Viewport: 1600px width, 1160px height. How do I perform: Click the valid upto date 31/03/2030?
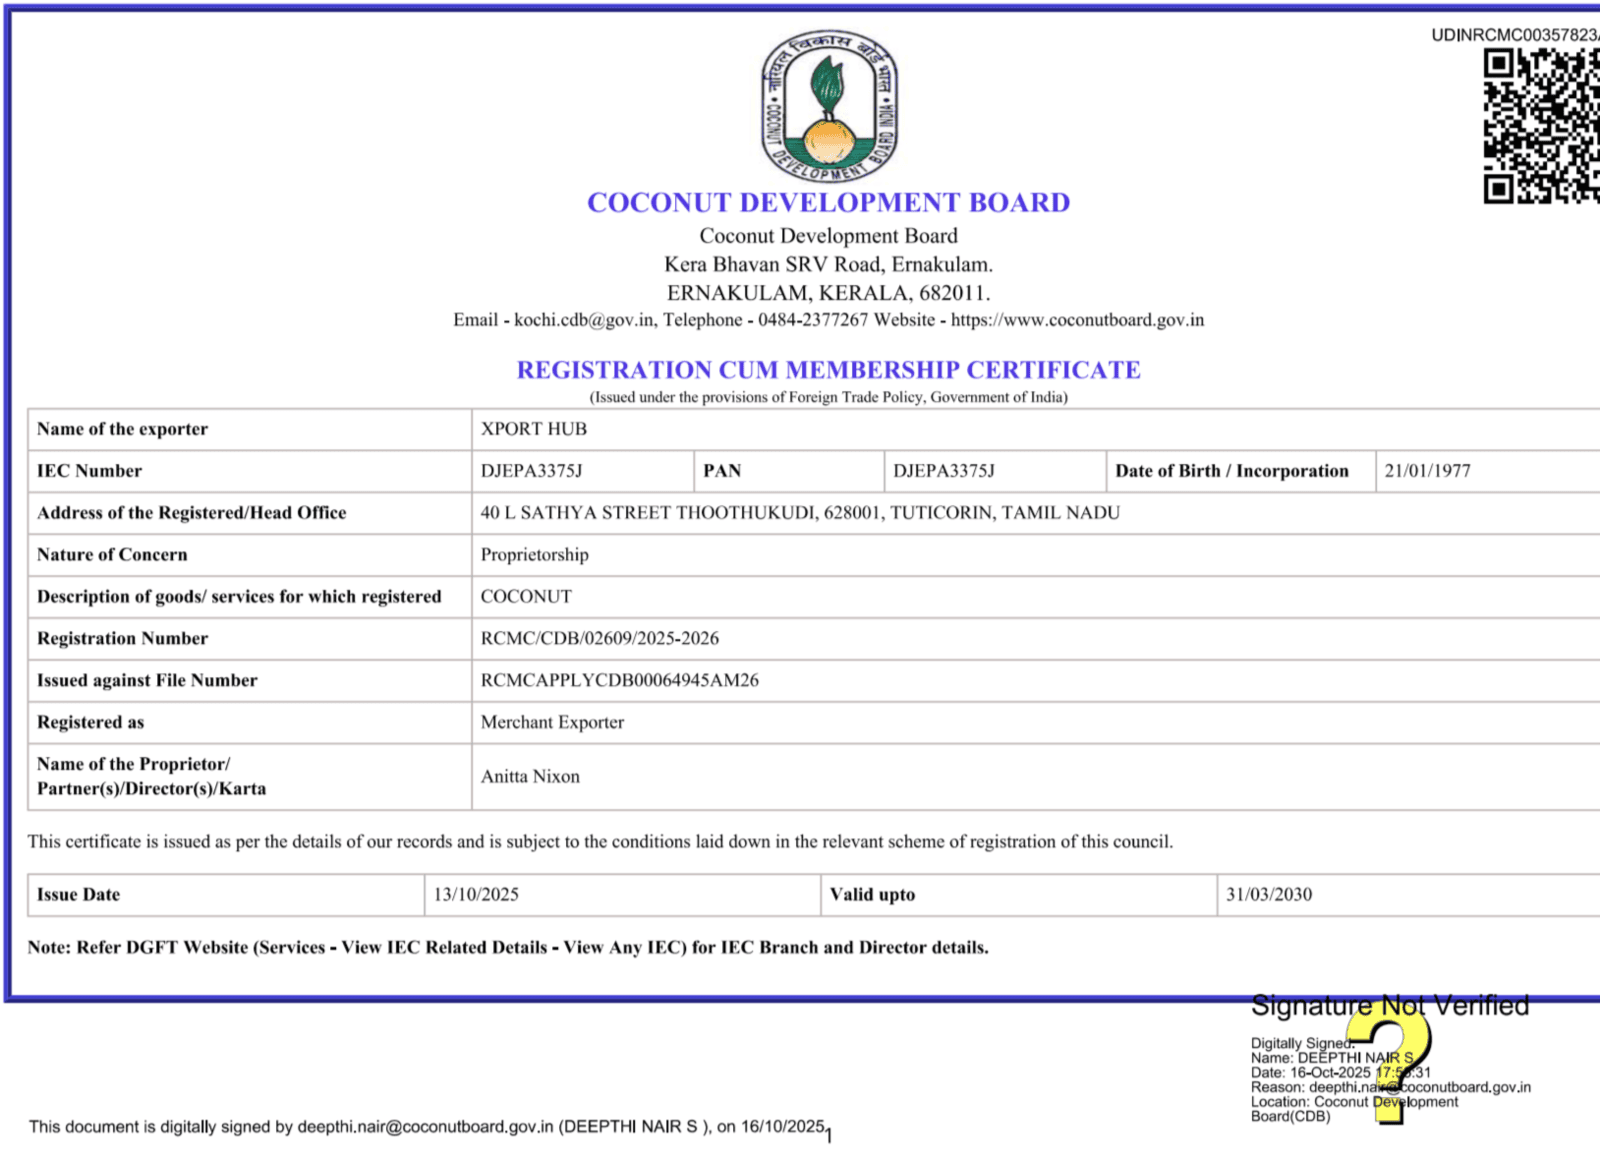coord(1269,895)
